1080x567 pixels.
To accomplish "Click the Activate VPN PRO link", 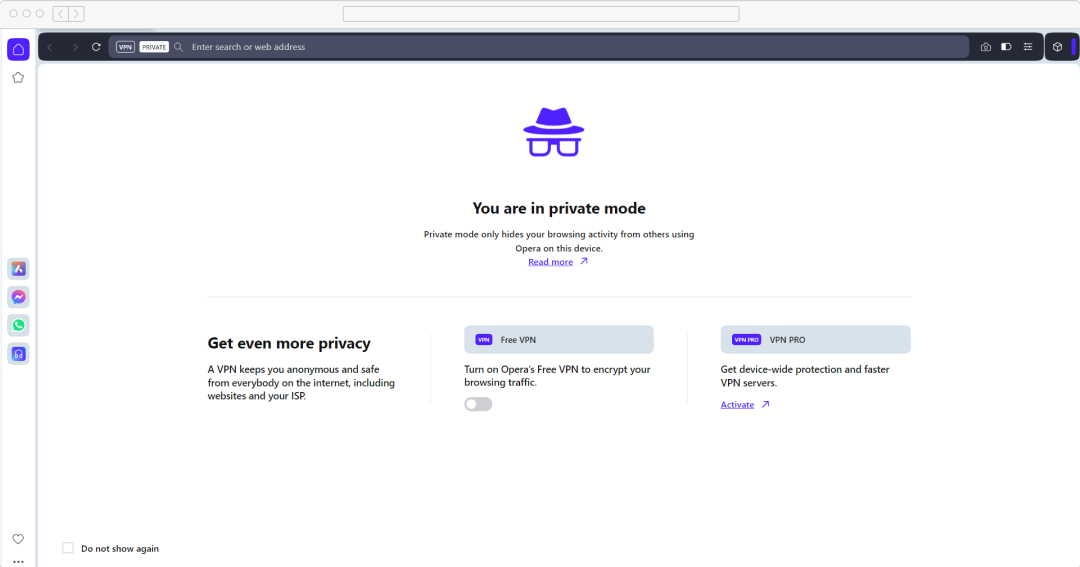I will 737,404.
